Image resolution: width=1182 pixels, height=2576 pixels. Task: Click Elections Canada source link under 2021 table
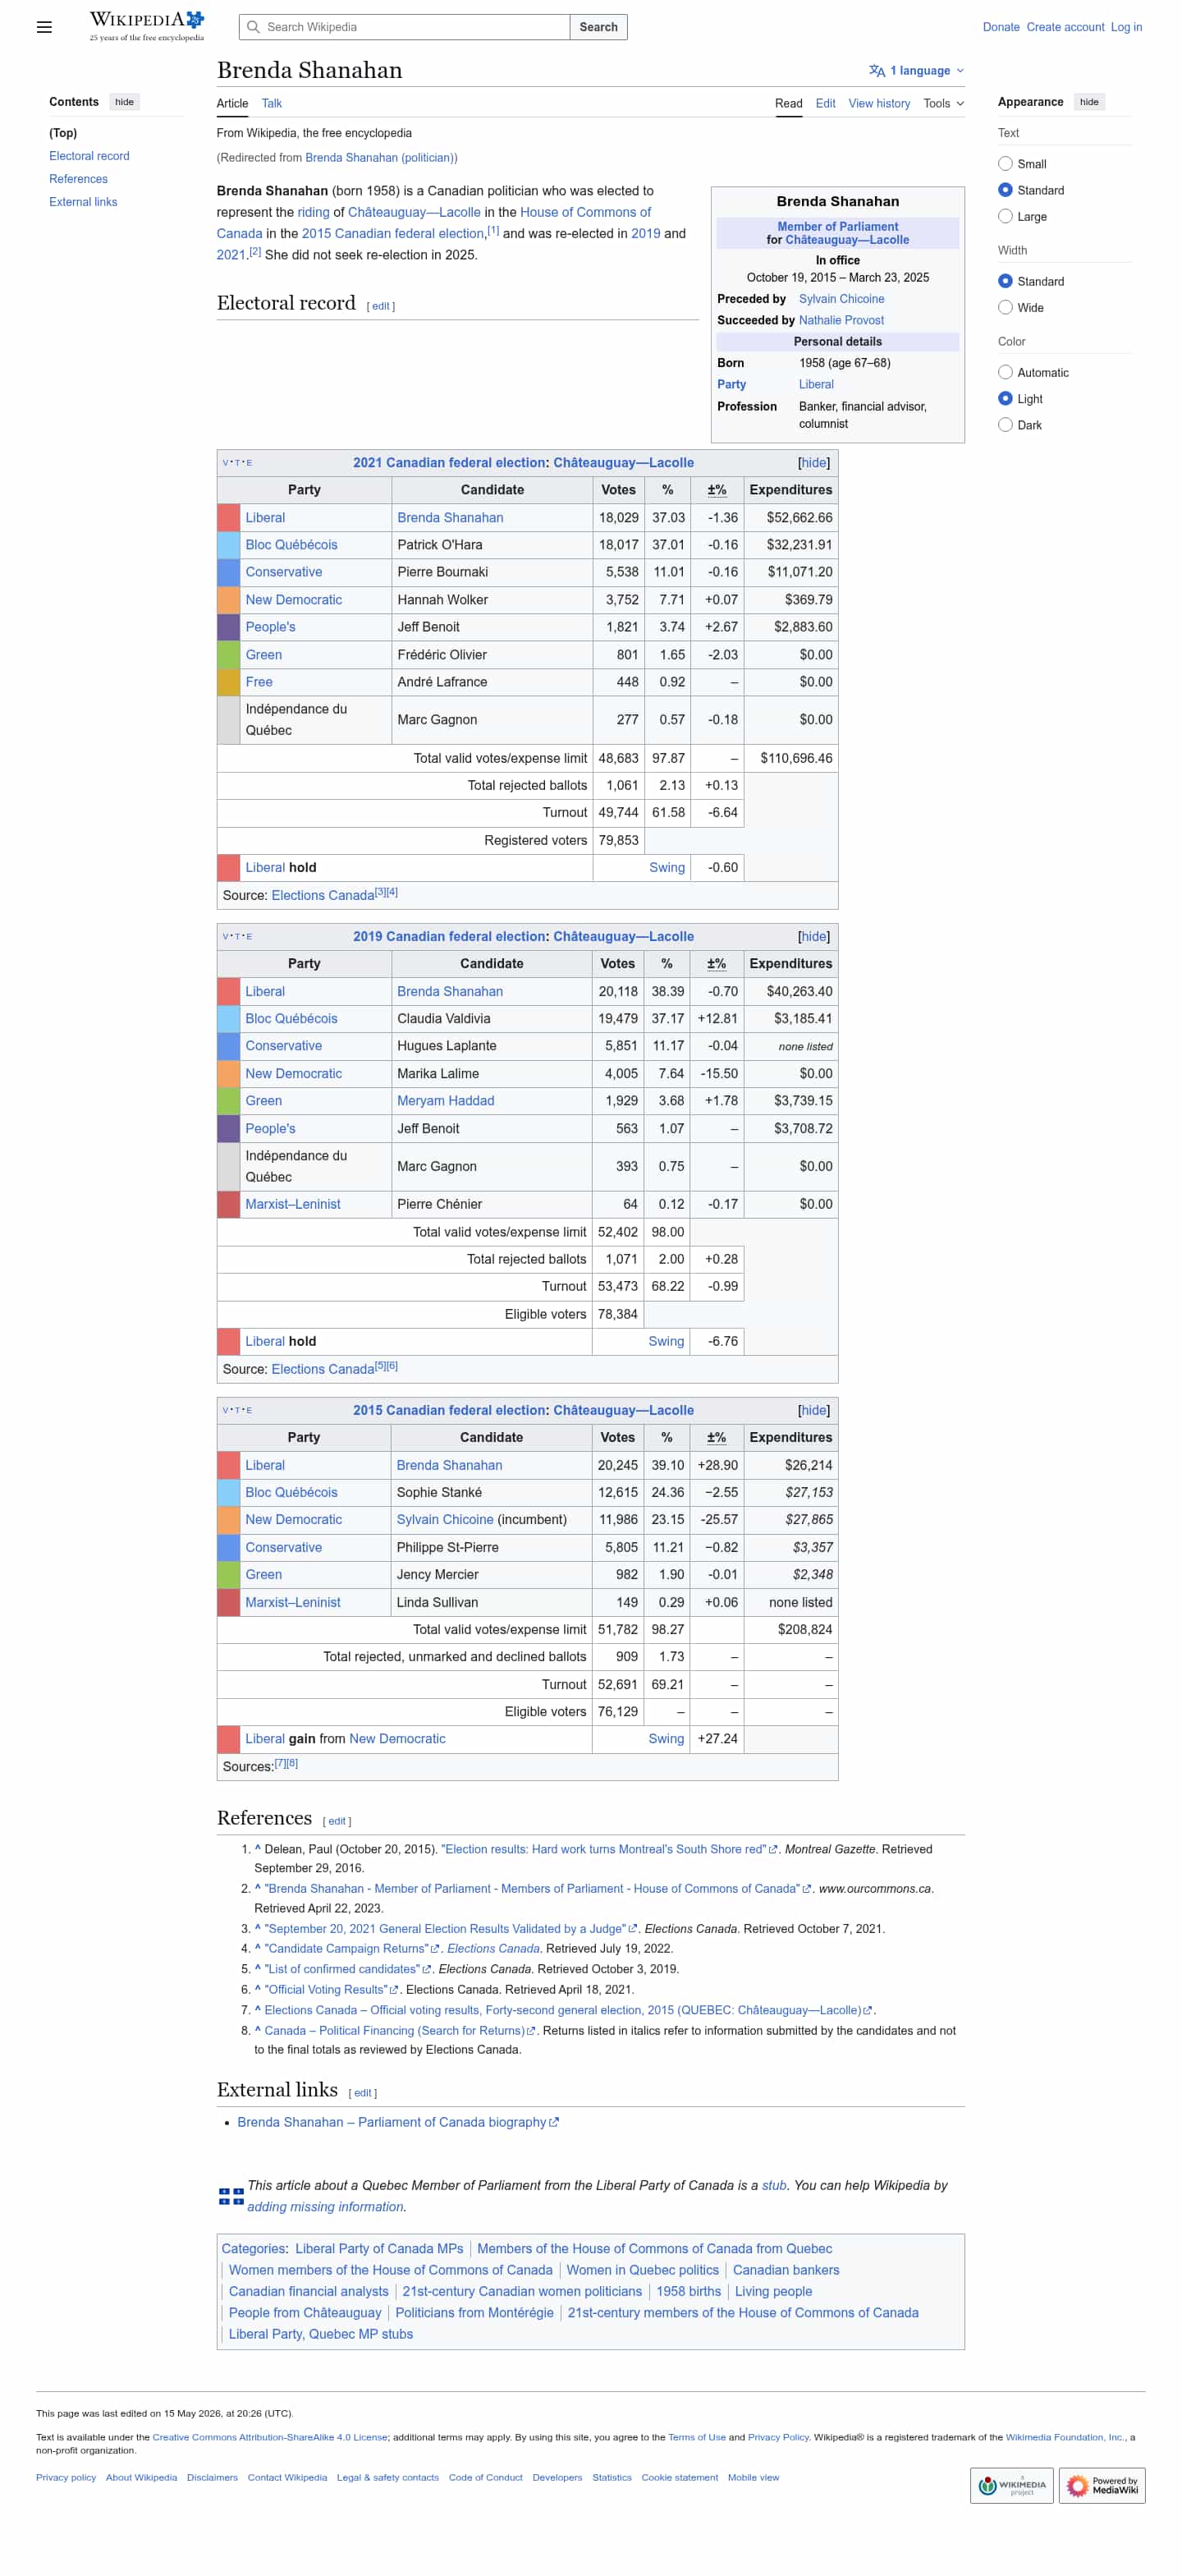322,895
